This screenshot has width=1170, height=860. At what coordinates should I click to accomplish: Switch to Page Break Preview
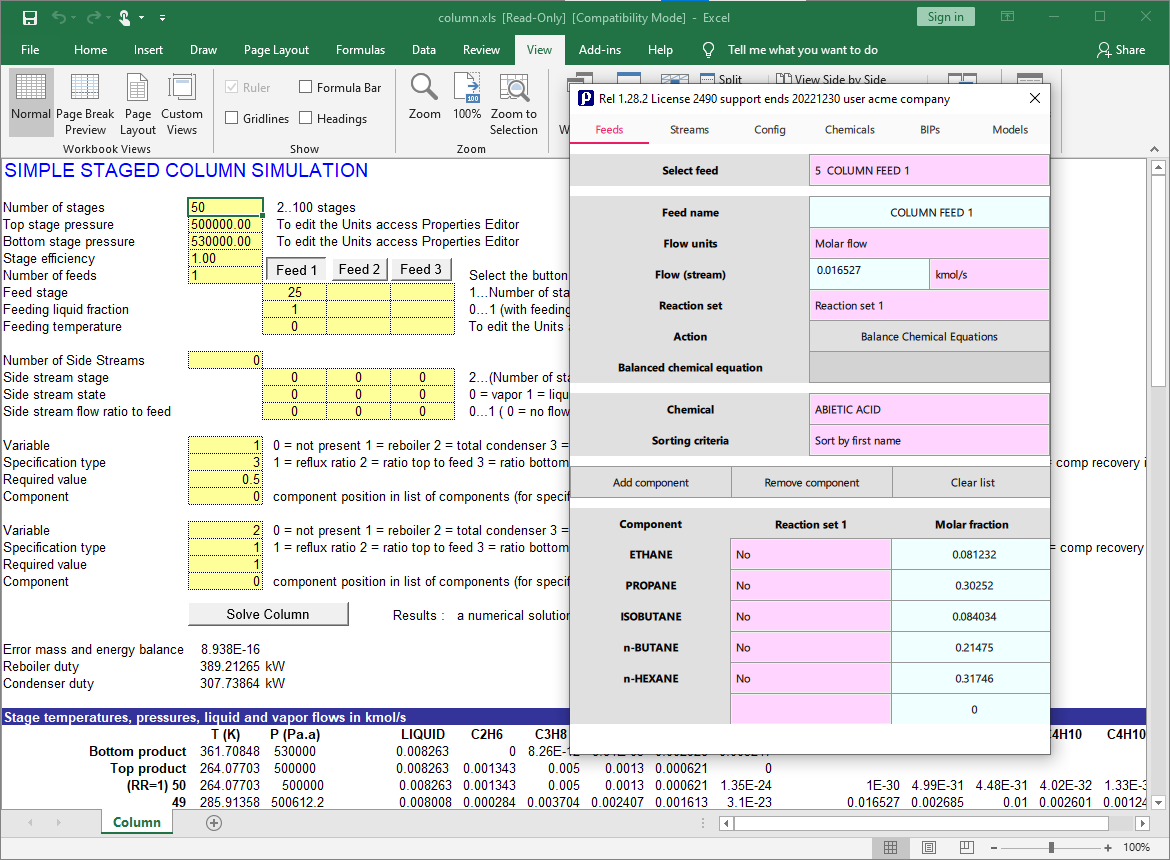(x=85, y=104)
